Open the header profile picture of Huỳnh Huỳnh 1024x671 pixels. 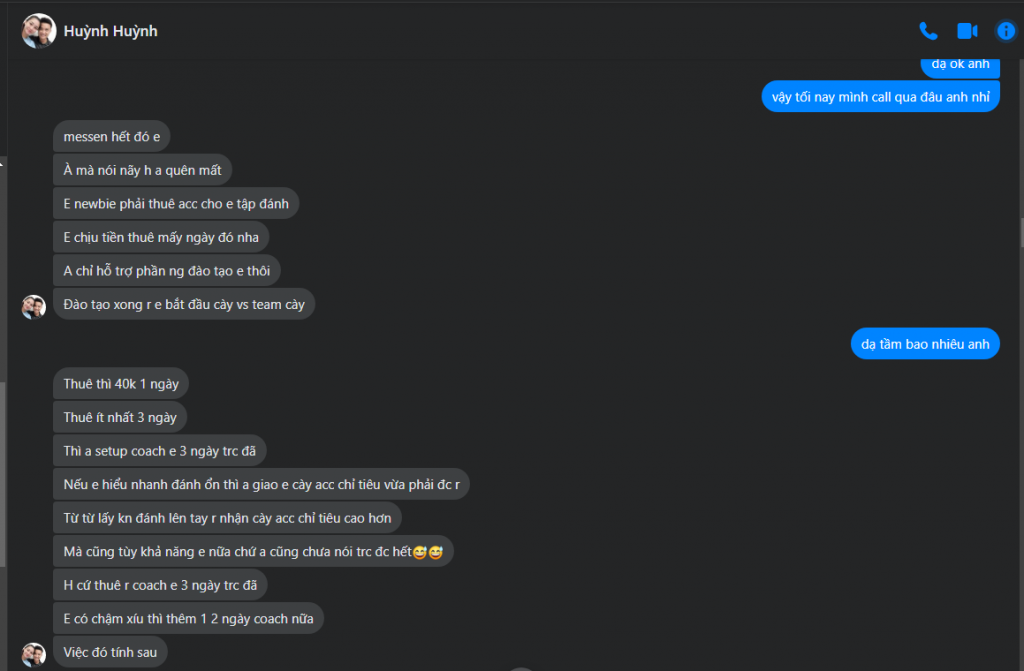click(x=39, y=31)
